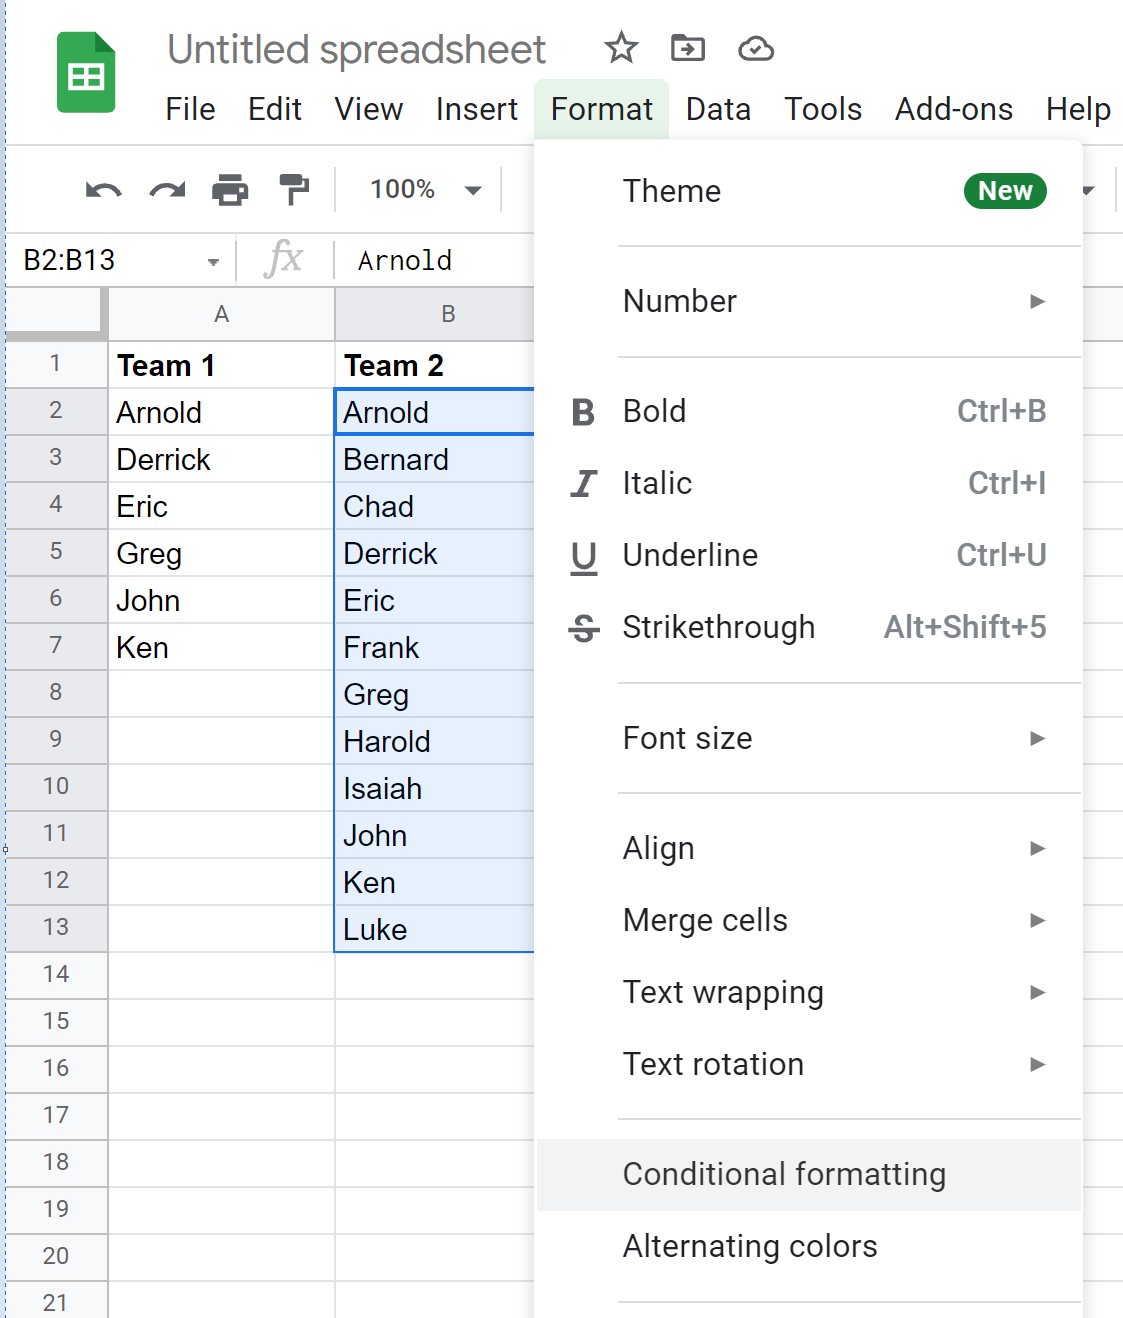Click the print icon
The height and width of the screenshot is (1318, 1123).
pyautogui.click(x=230, y=190)
